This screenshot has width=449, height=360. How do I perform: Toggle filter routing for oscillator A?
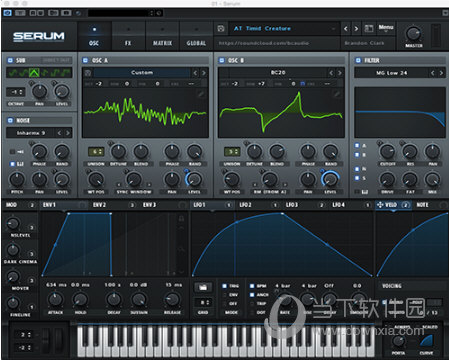[357, 145]
